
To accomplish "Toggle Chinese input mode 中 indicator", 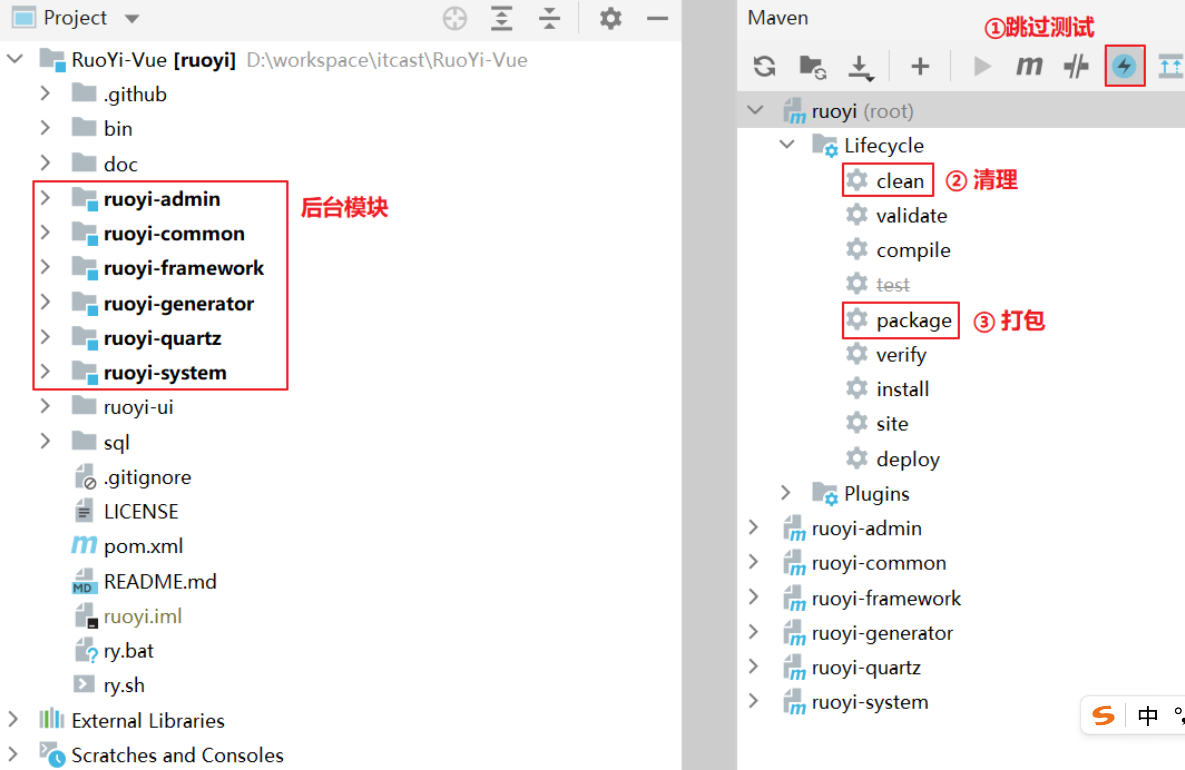I will 1147,716.
